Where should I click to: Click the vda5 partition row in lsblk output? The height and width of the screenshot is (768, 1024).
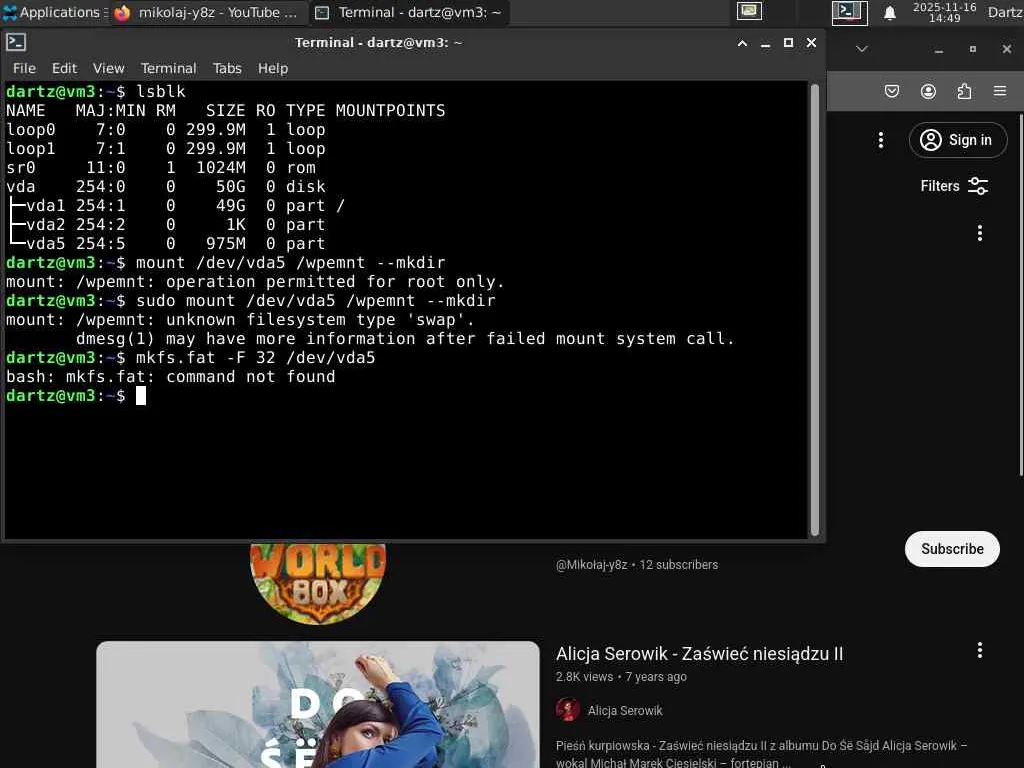tap(165, 244)
